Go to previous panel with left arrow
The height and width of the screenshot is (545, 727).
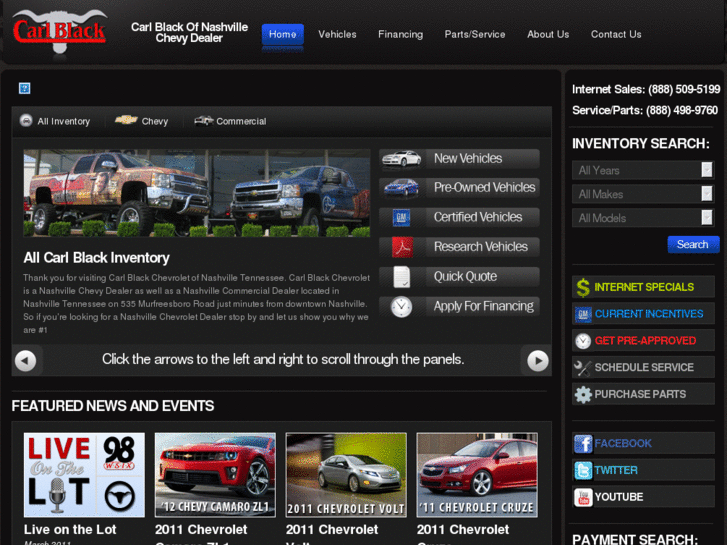coord(26,360)
